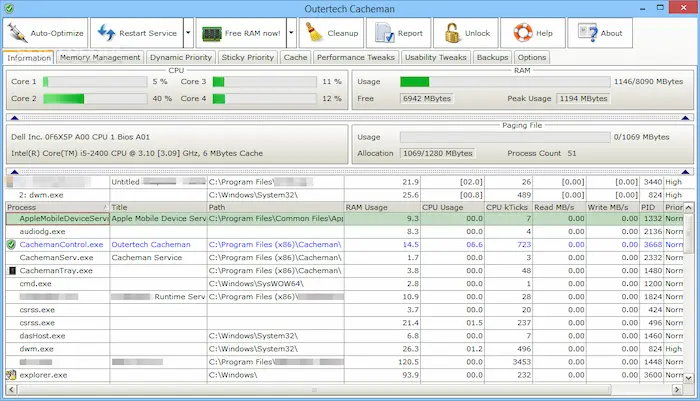
Task: Switch to the Information tab
Action: [x=29, y=58]
